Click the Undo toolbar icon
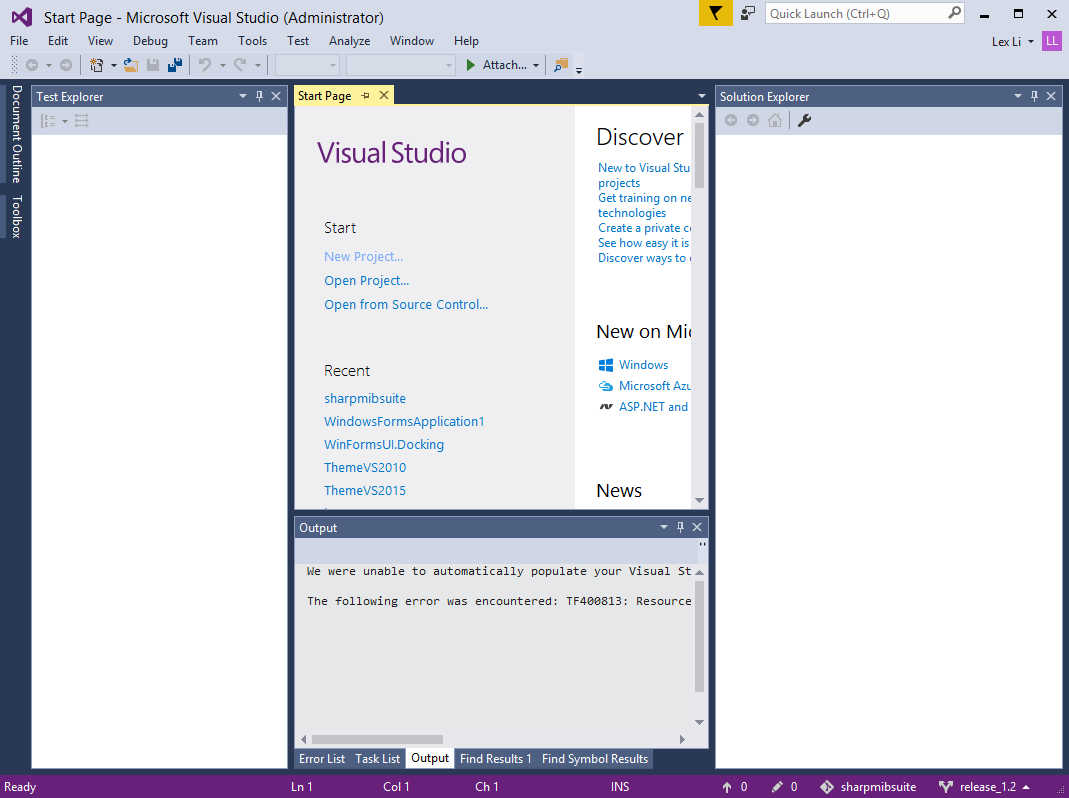The image size is (1069, 798). 203,64
